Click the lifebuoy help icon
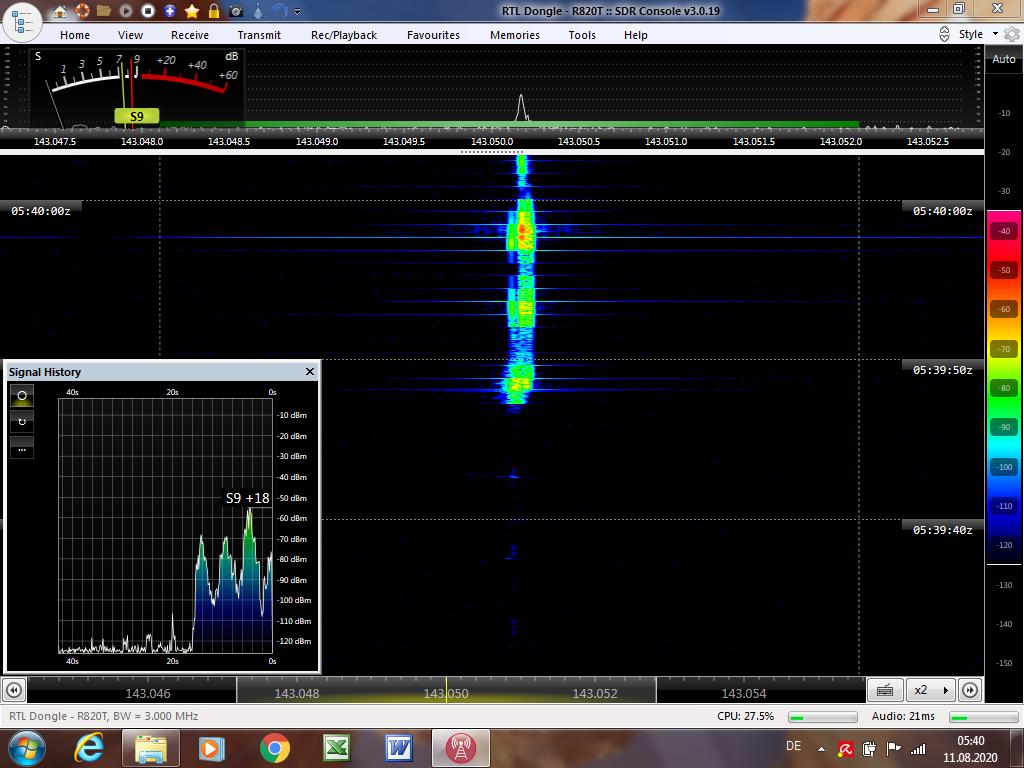Screen dimensions: 1024x768 point(82,11)
